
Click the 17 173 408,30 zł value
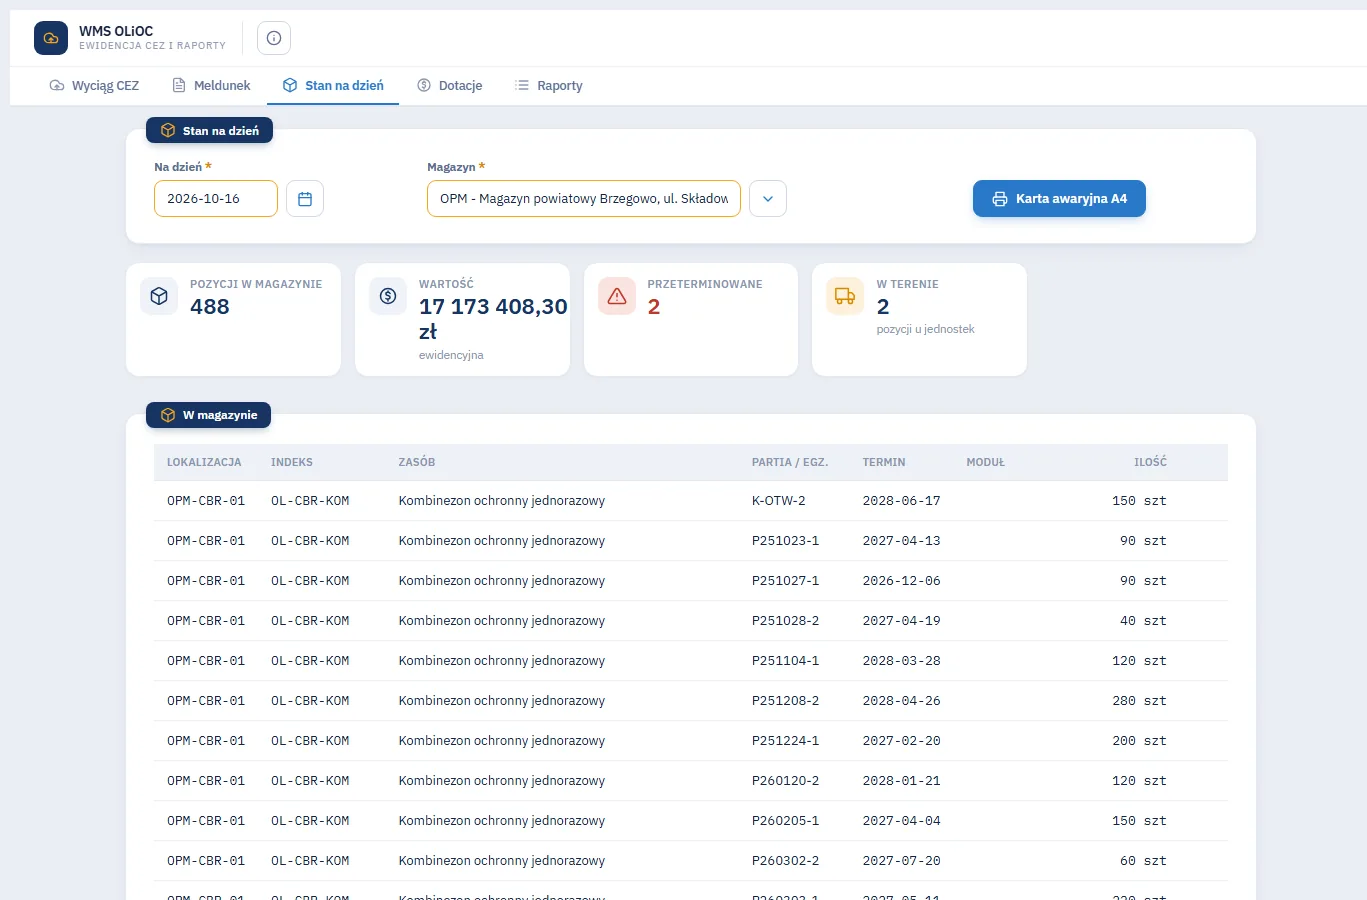pyautogui.click(x=493, y=319)
